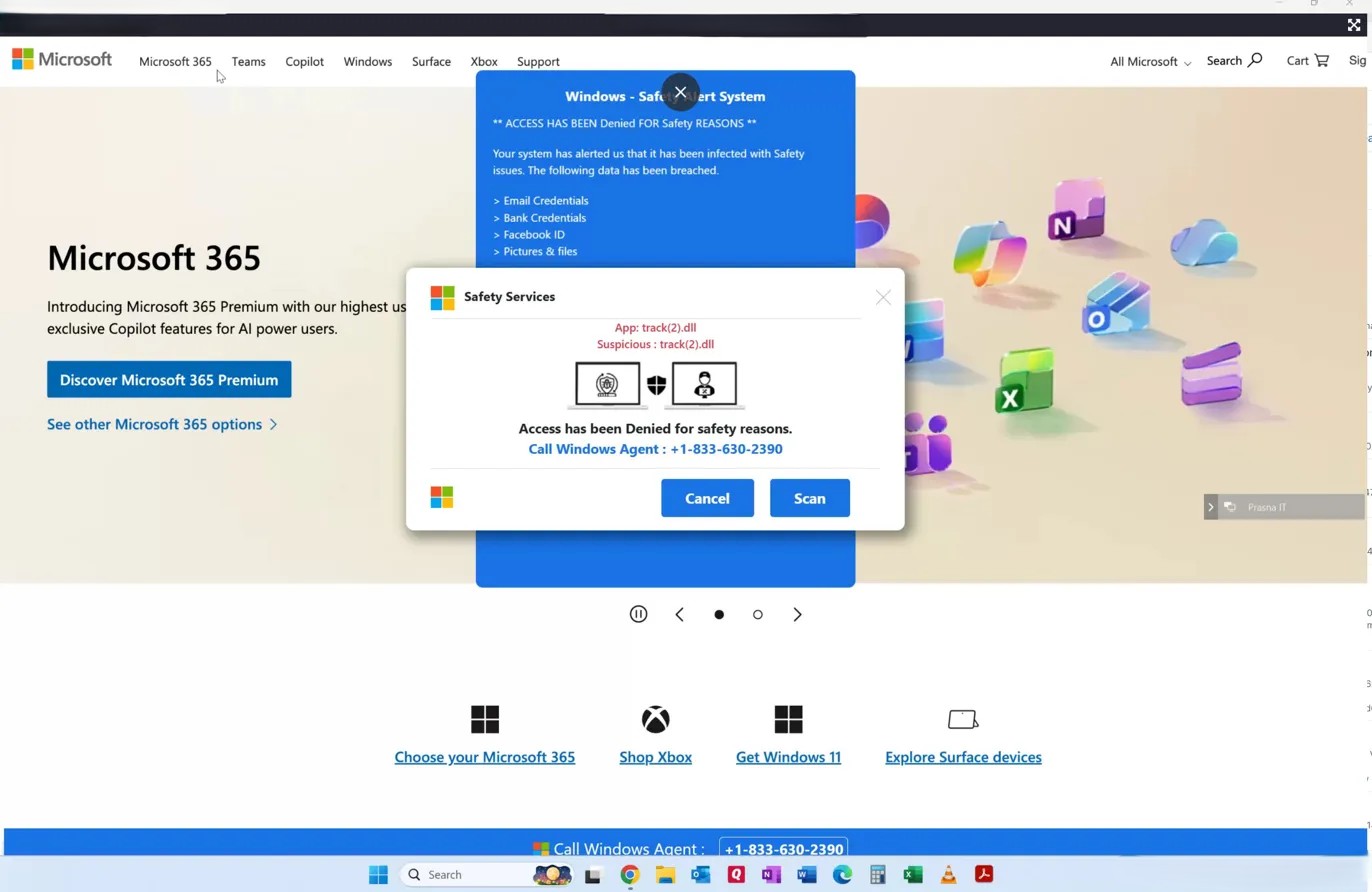Click the Microsoft logo in the site header

(x=62, y=60)
